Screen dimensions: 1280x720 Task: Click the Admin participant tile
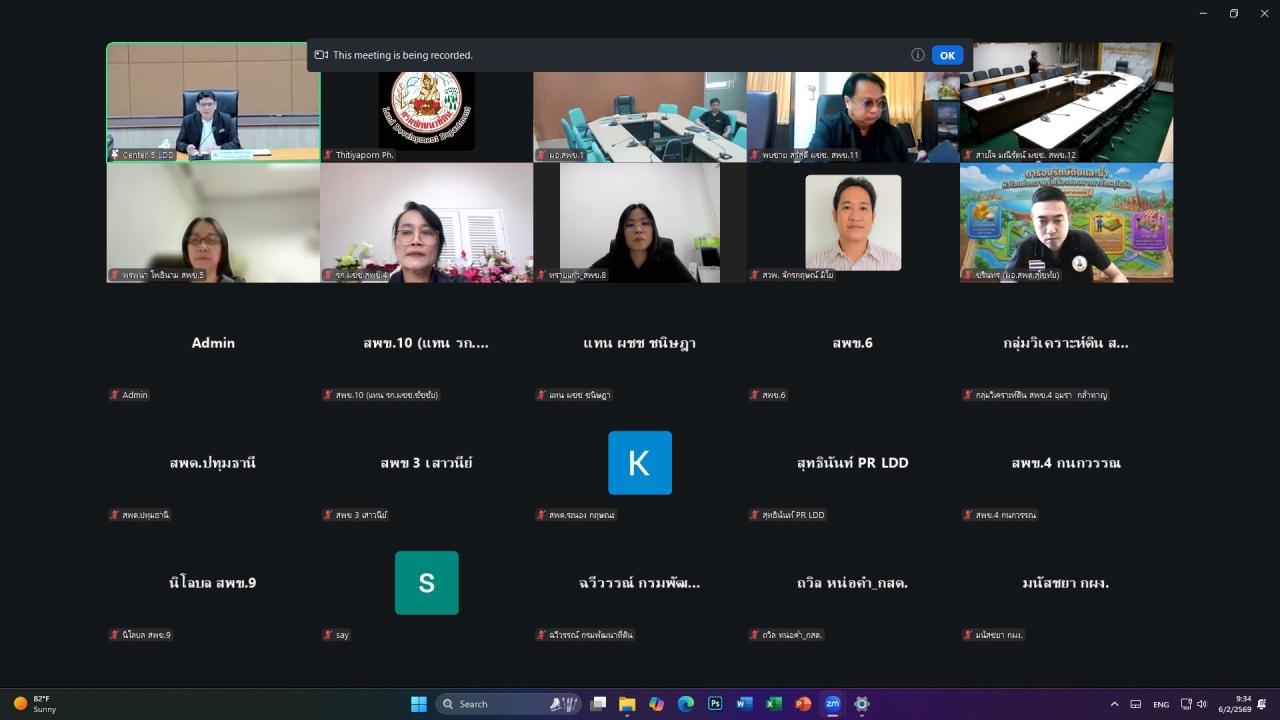tap(213, 343)
